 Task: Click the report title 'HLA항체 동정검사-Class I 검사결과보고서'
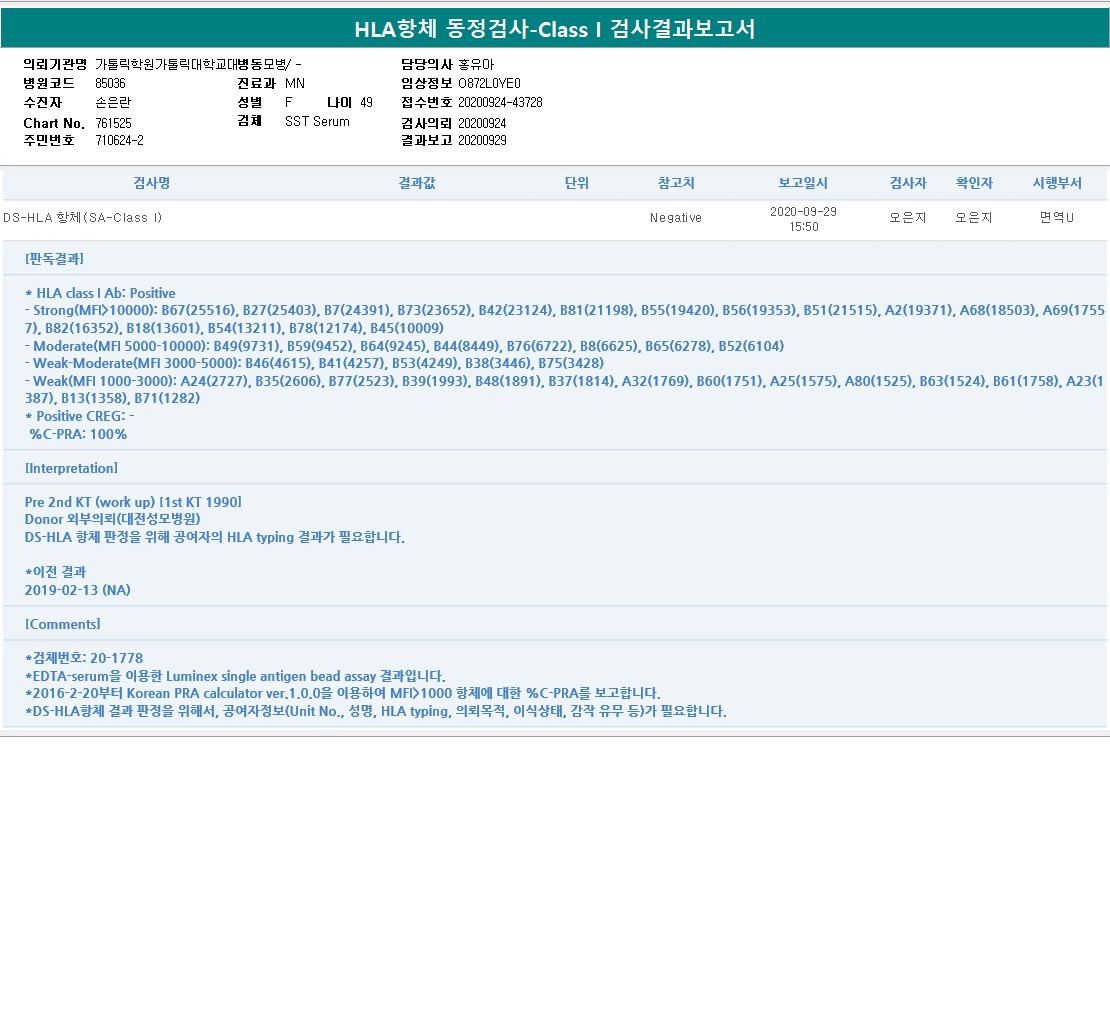[x=555, y=29]
